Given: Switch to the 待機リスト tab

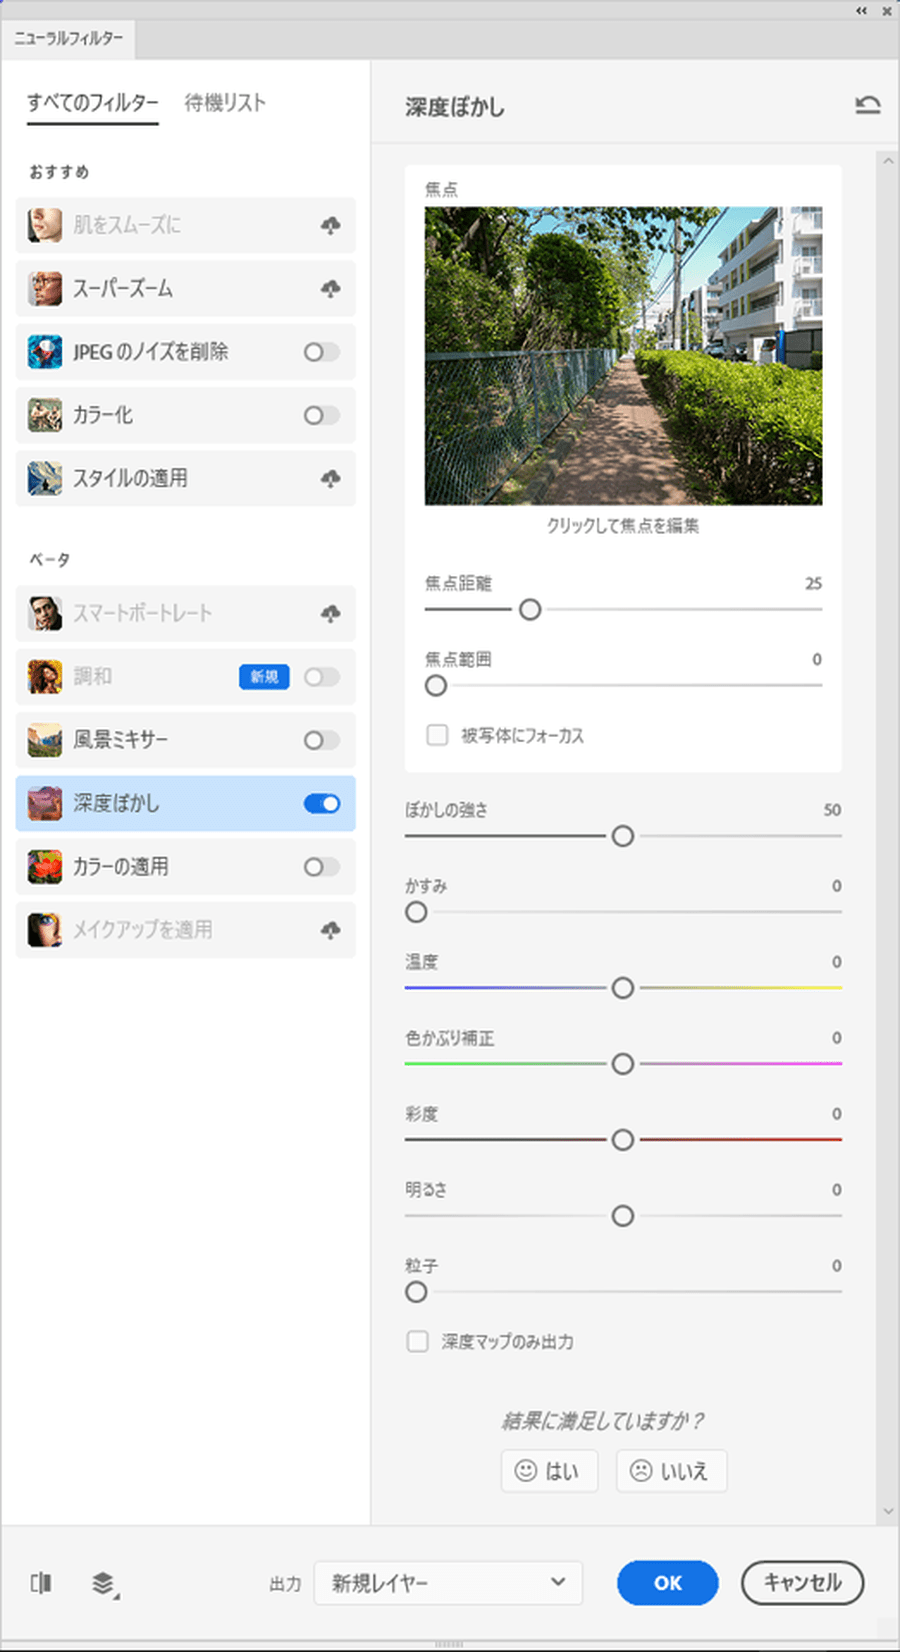Looking at the screenshot, I should point(225,102).
